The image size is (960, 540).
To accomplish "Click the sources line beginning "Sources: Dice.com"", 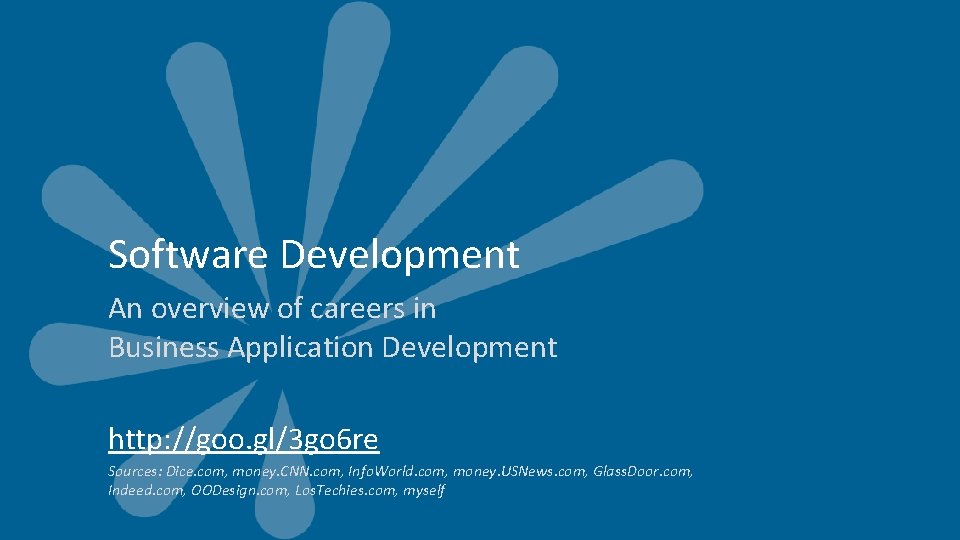I will click(x=400, y=471).
